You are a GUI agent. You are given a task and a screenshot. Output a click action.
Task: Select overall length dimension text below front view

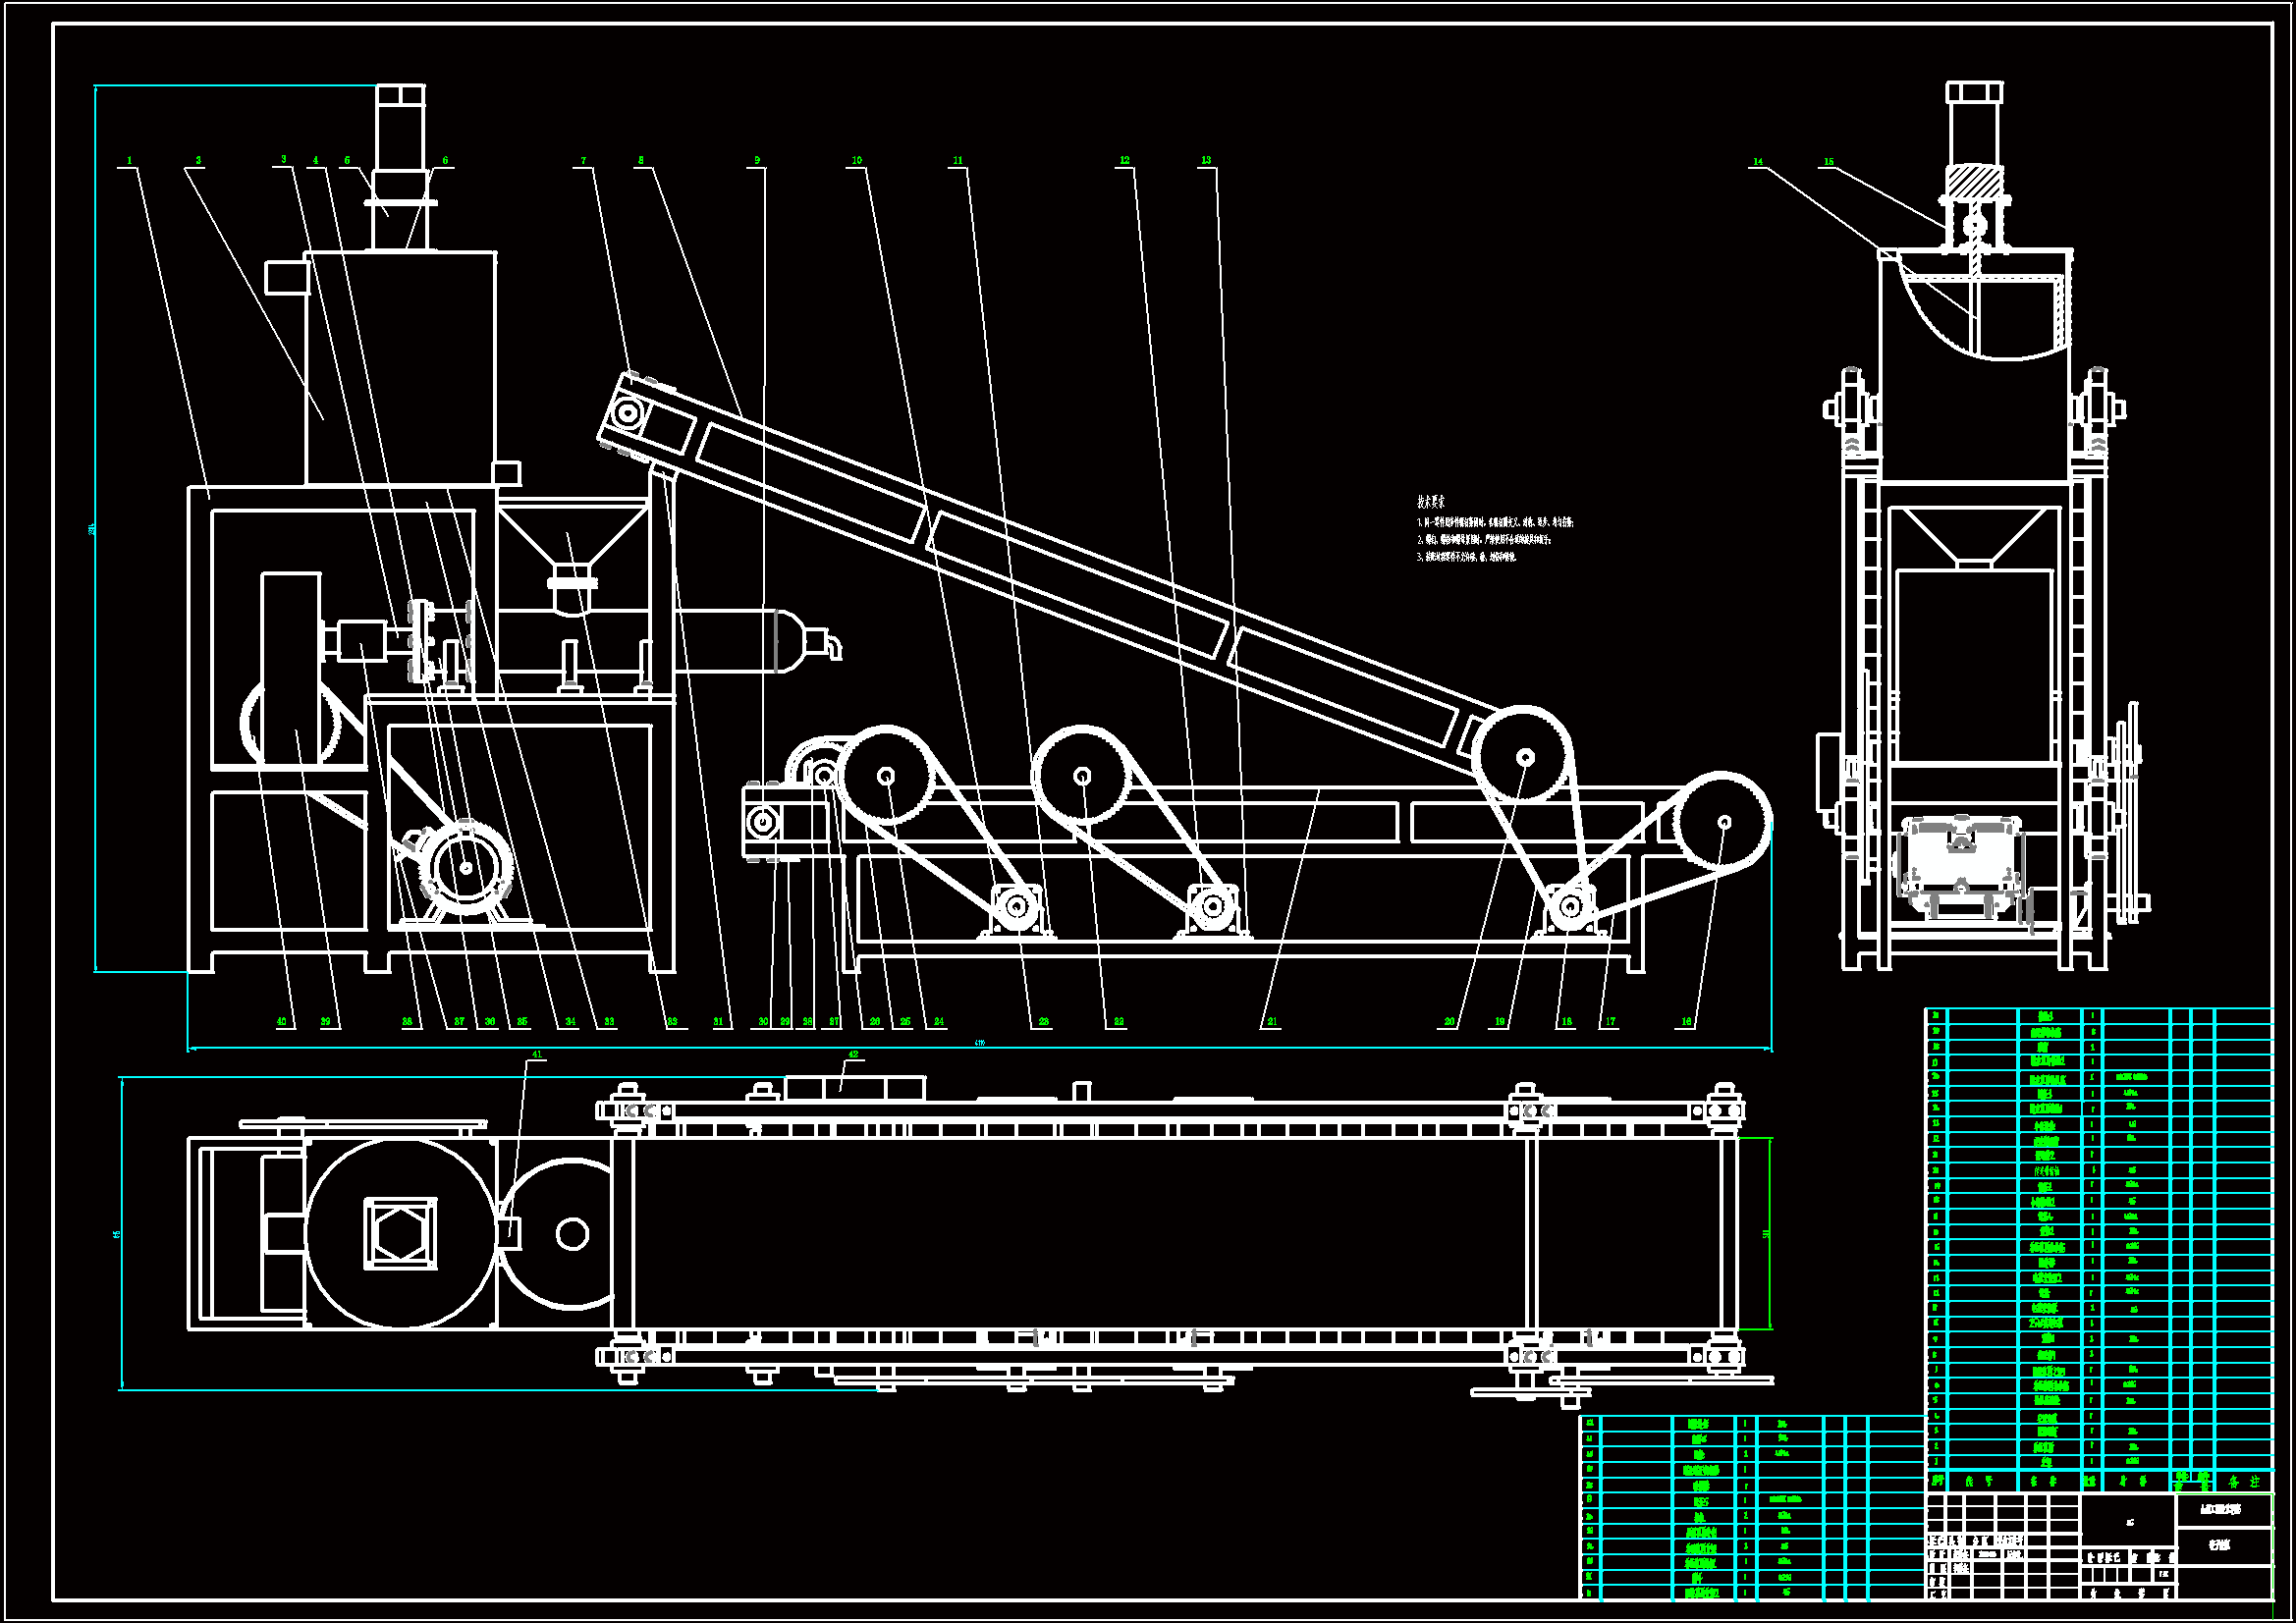coord(980,1044)
